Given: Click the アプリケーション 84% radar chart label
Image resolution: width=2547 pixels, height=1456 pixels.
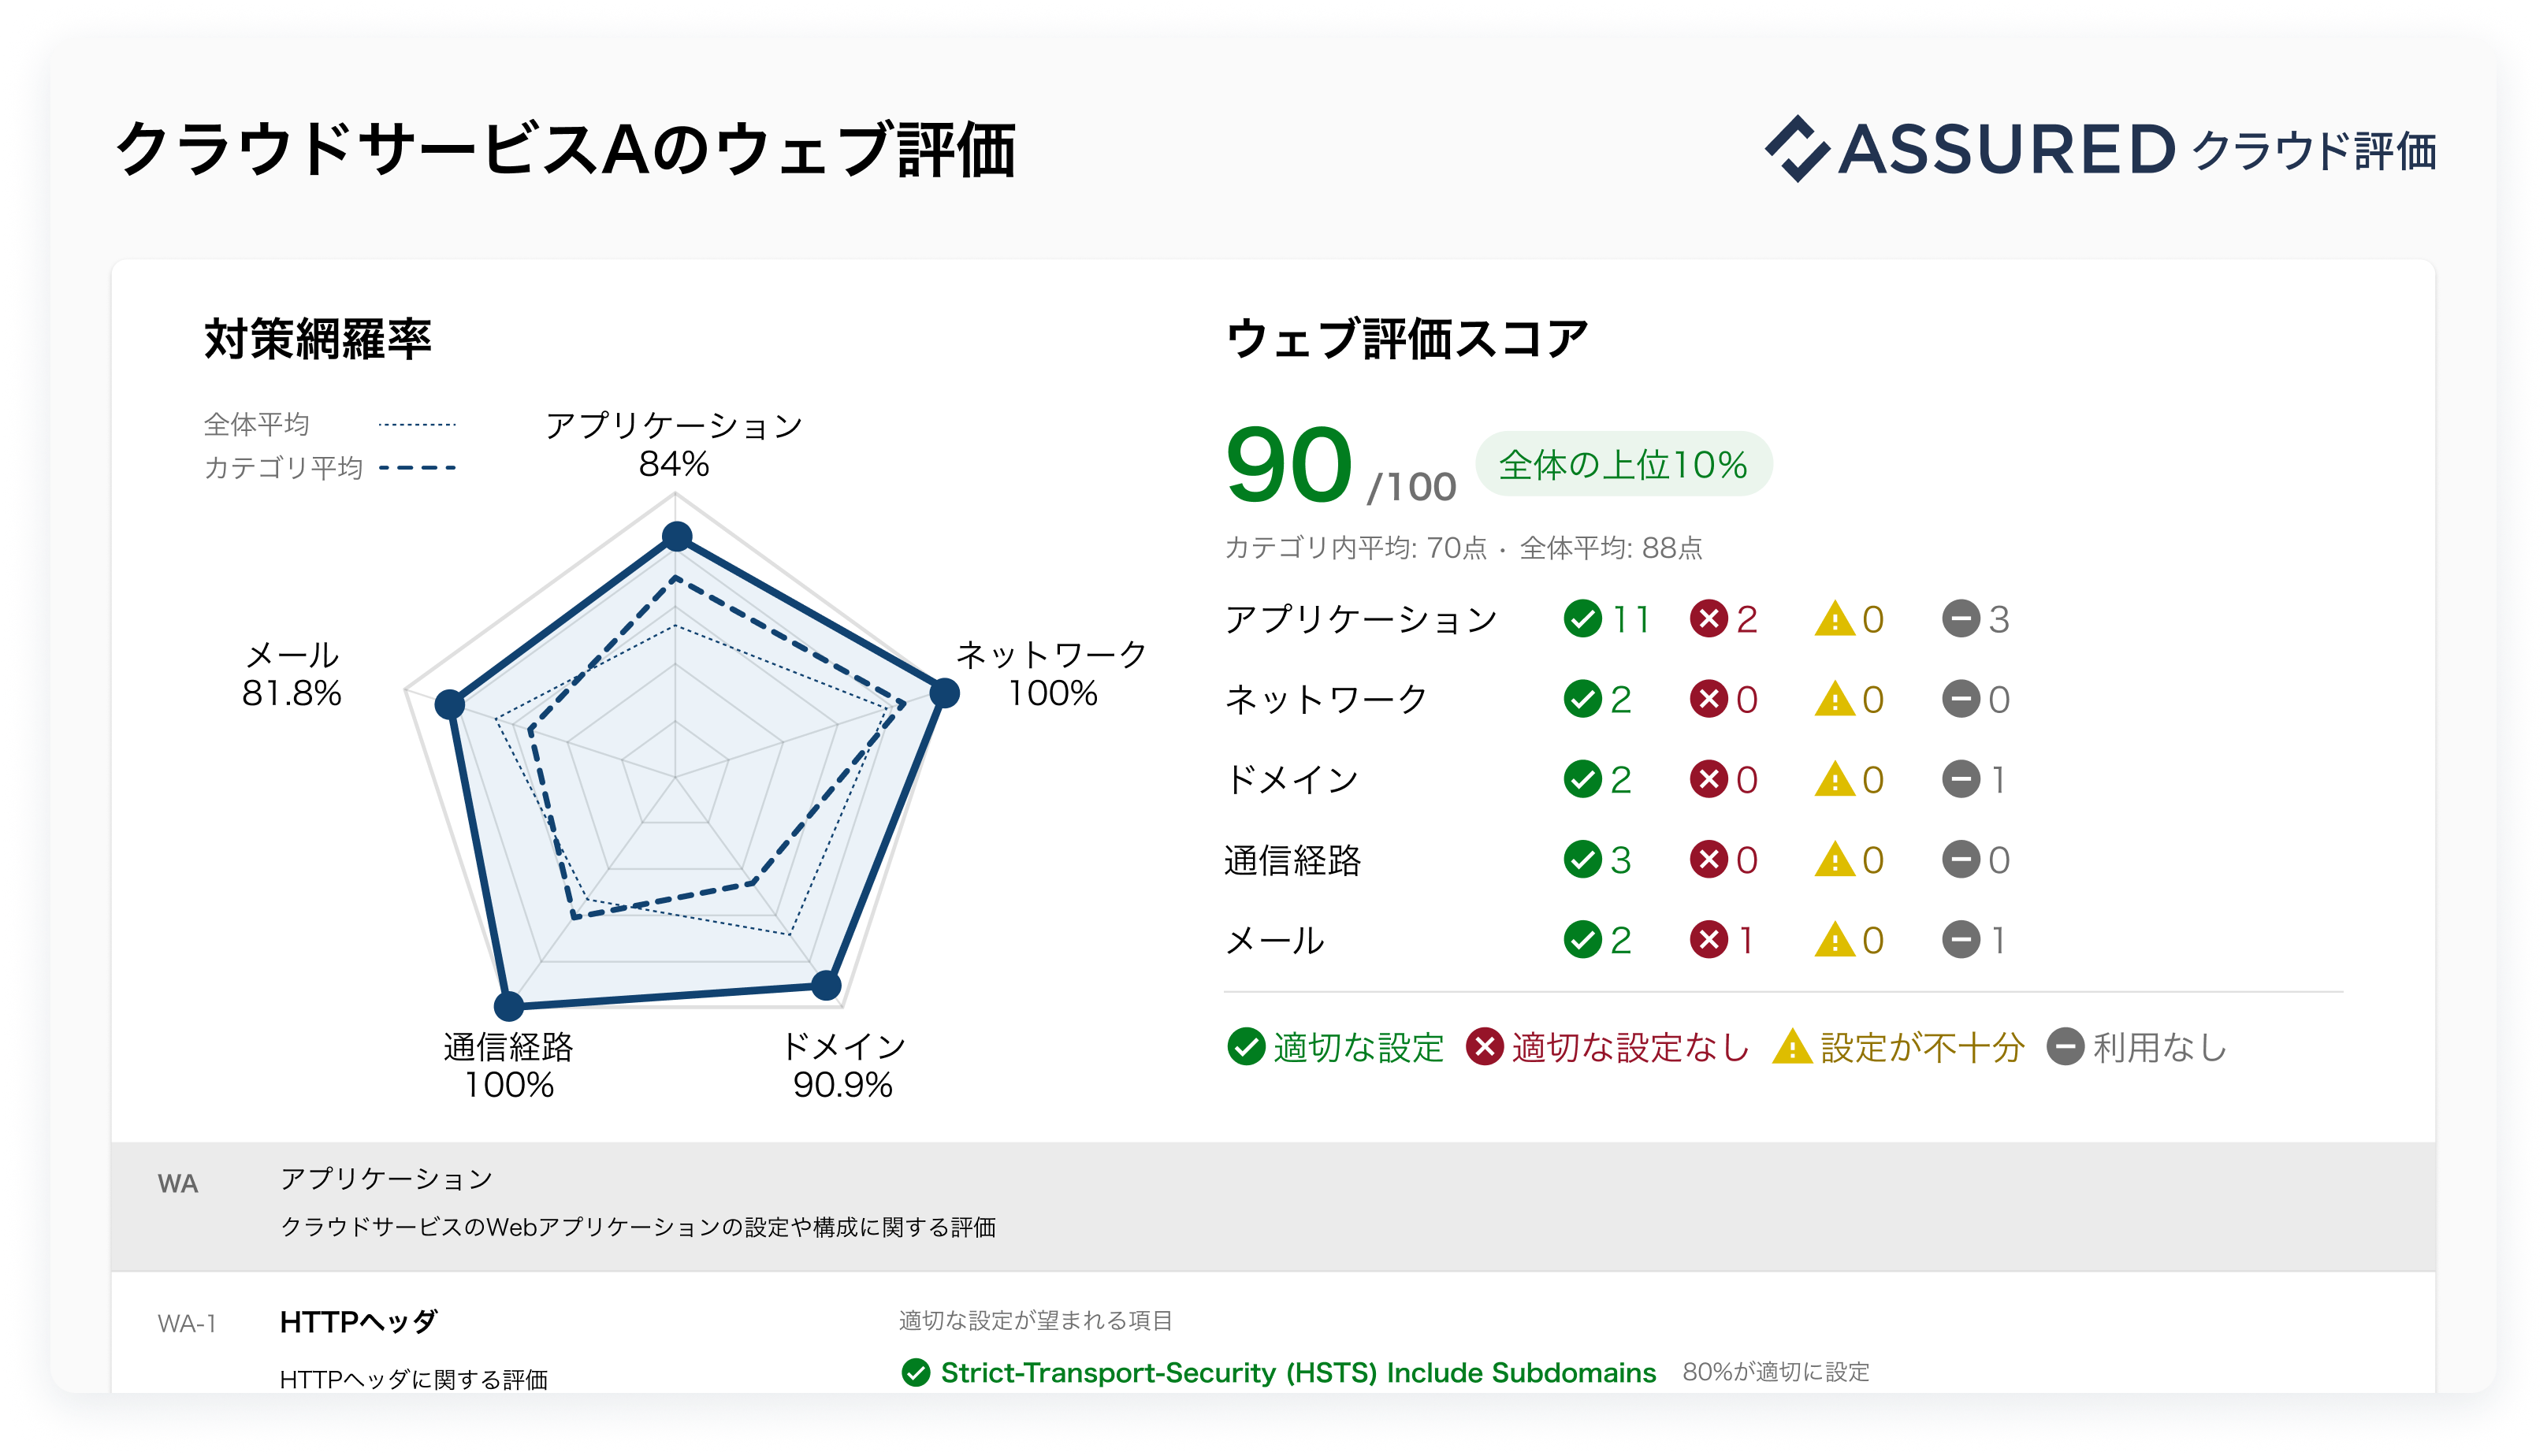Looking at the screenshot, I should click(674, 444).
